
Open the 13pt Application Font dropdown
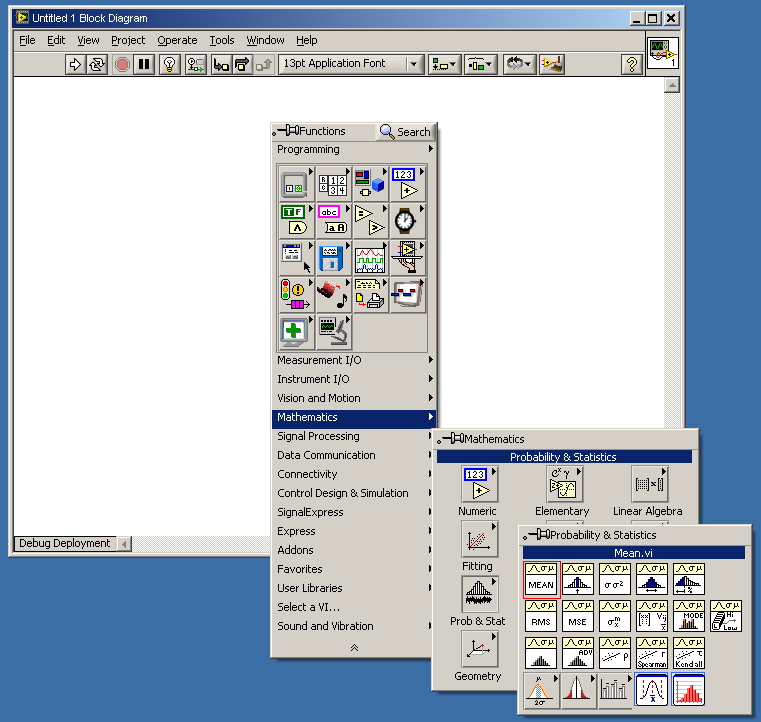pos(351,64)
